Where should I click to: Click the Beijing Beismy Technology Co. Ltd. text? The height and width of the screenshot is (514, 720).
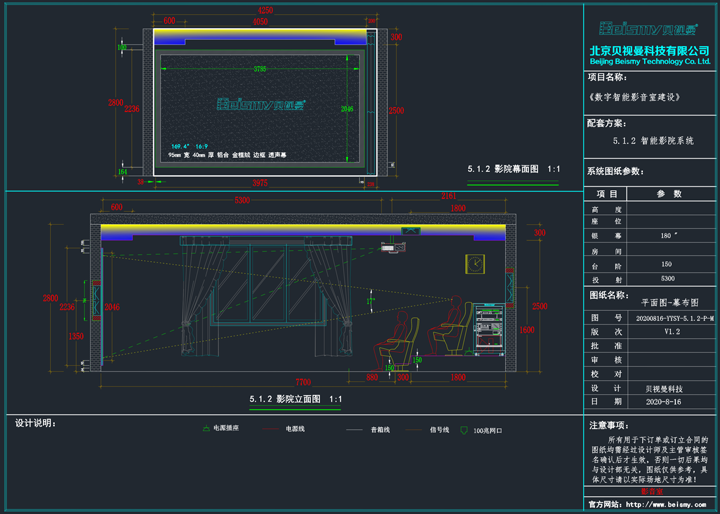click(649, 62)
